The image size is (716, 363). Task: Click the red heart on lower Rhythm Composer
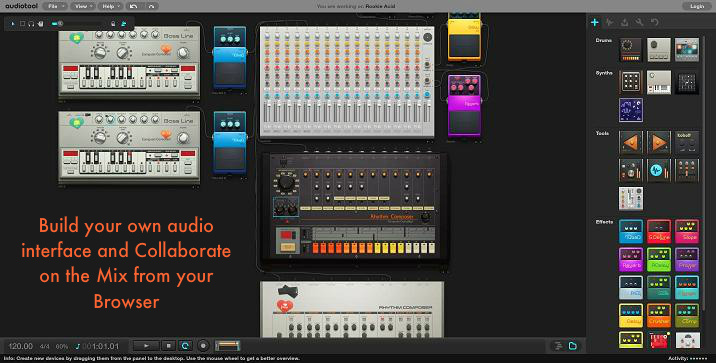285,305
